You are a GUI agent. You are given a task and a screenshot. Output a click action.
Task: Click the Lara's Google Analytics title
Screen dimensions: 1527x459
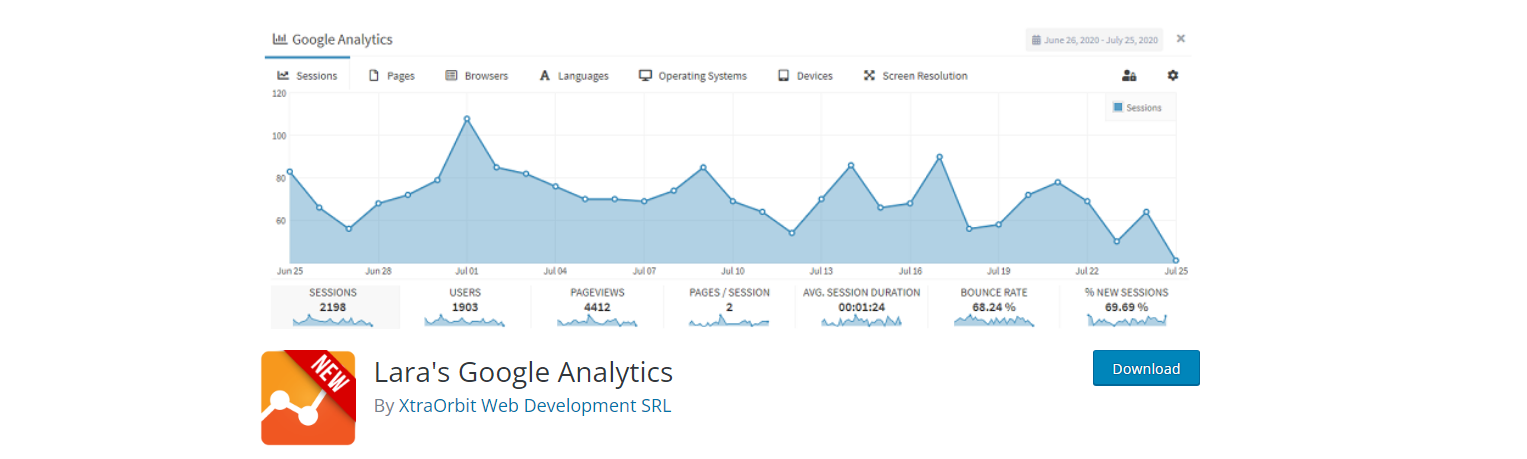pos(523,373)
